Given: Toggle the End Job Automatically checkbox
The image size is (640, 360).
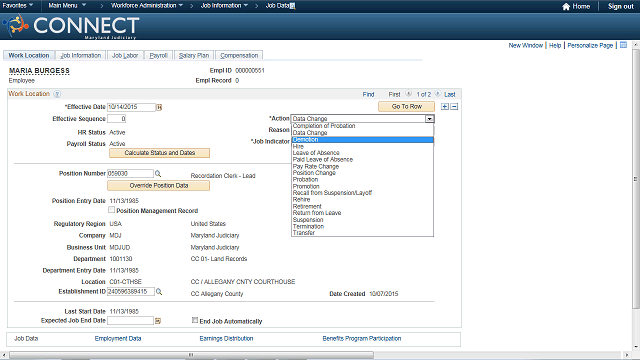Looking at the screenshot, I should (x=195, y=320).
